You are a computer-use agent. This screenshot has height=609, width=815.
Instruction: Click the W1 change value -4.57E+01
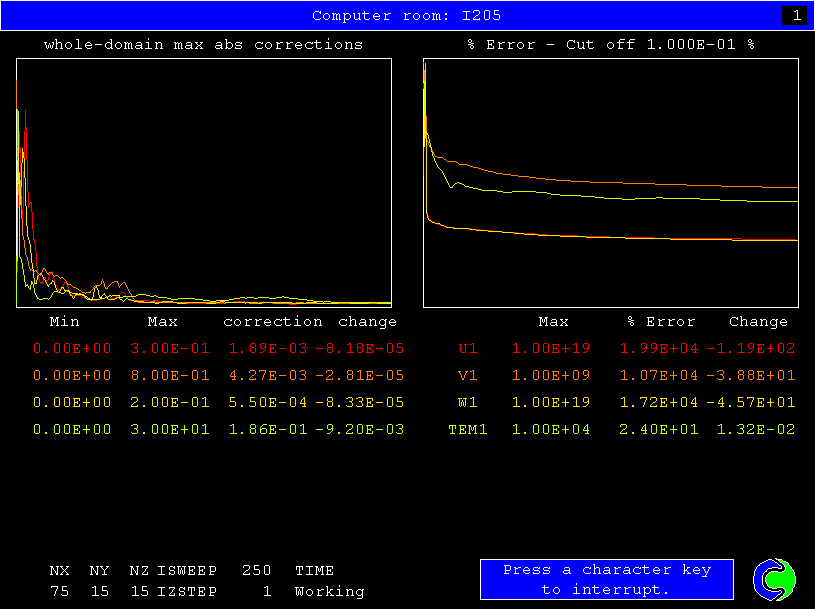(x=751, y=402)
